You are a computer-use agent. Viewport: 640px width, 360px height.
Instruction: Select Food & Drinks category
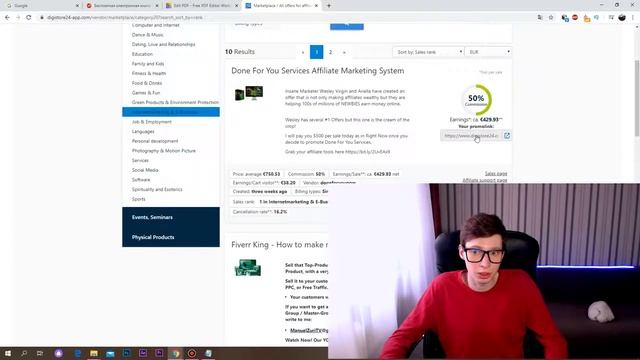pos(147,83)
